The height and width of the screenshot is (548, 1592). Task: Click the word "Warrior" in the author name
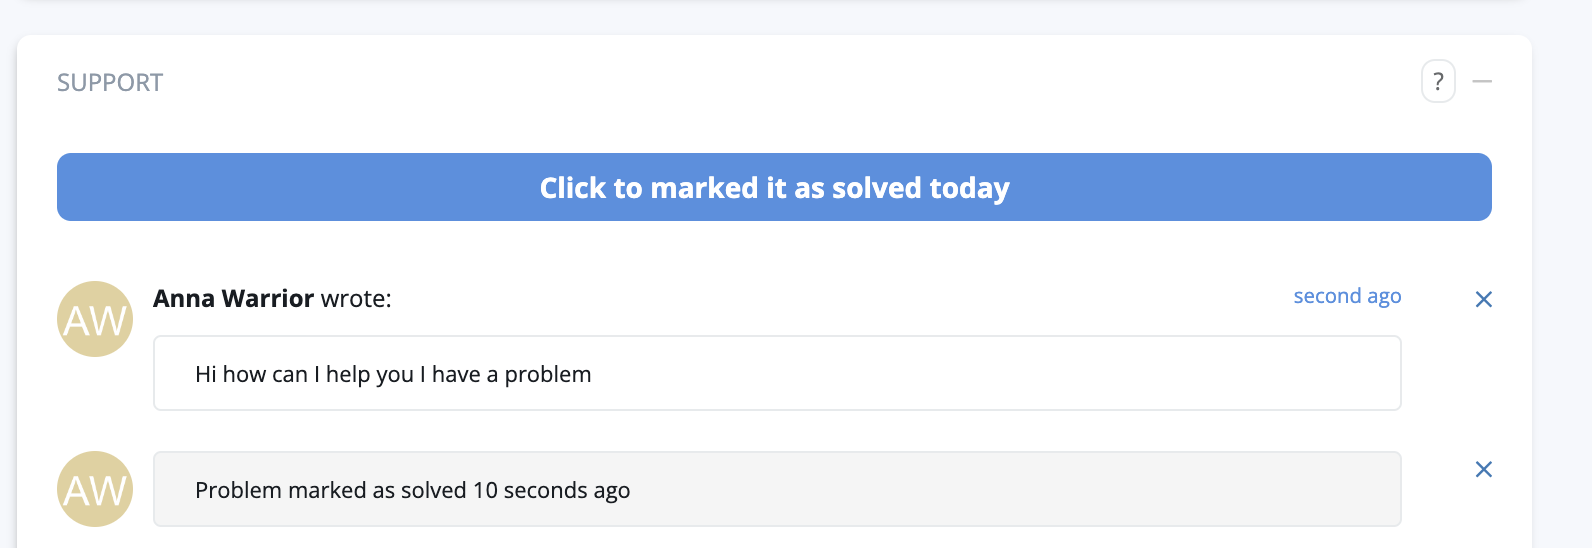268,298
